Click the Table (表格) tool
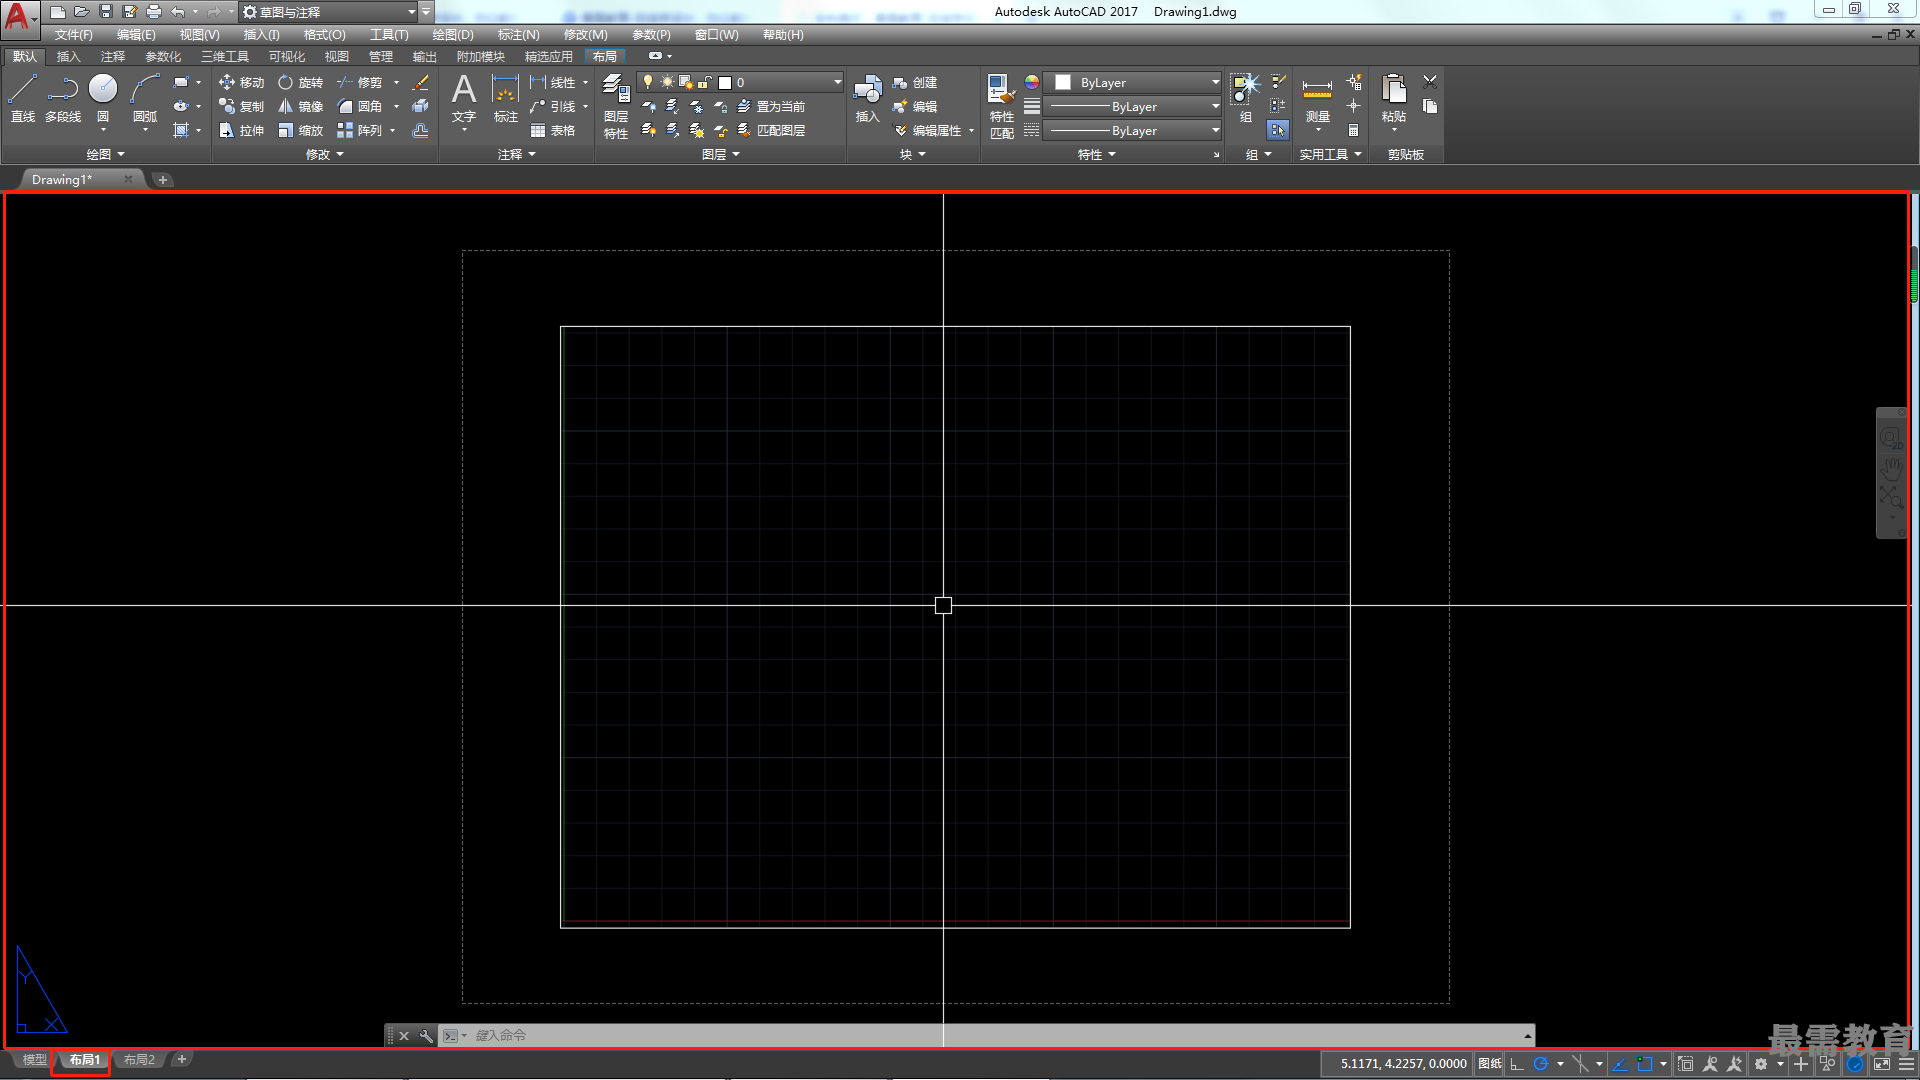This screenshot has width=1920, height=1080. pyautogui.click(x=552, y=130)
